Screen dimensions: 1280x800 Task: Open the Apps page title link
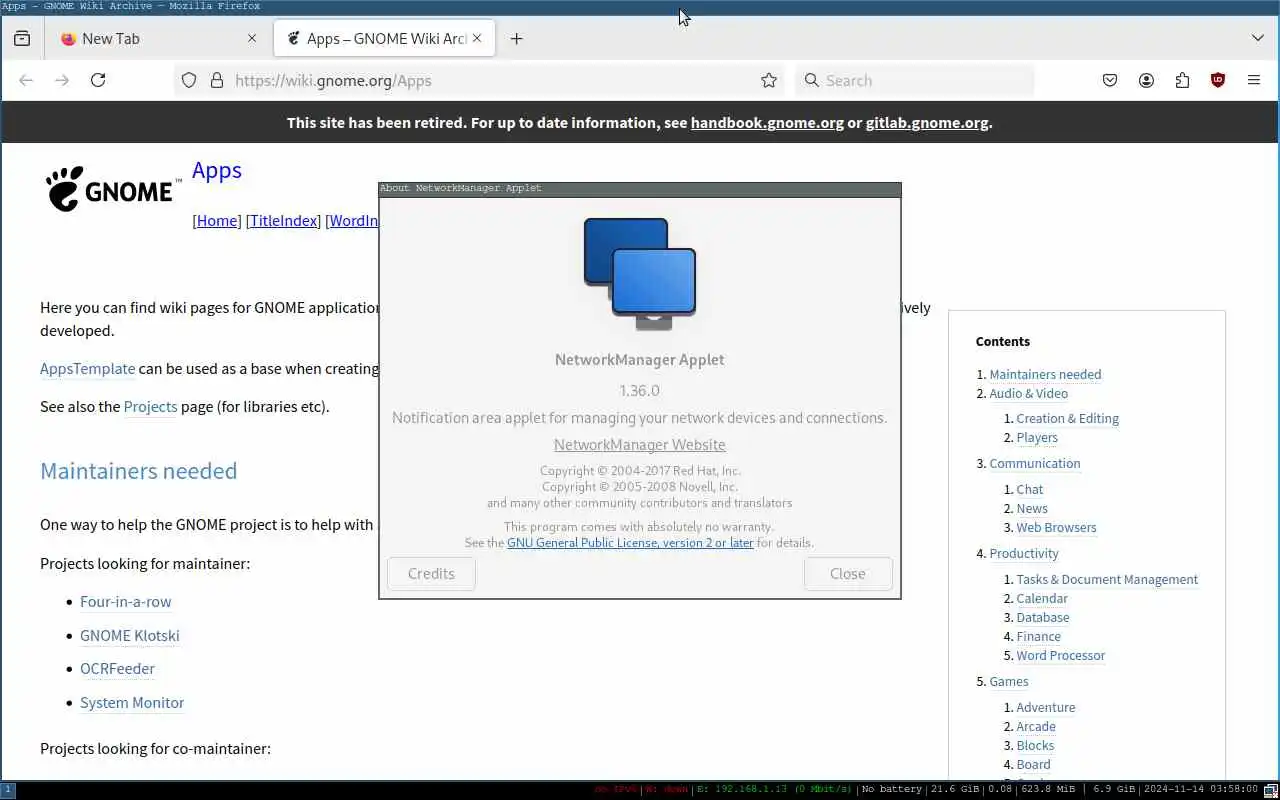217,170
